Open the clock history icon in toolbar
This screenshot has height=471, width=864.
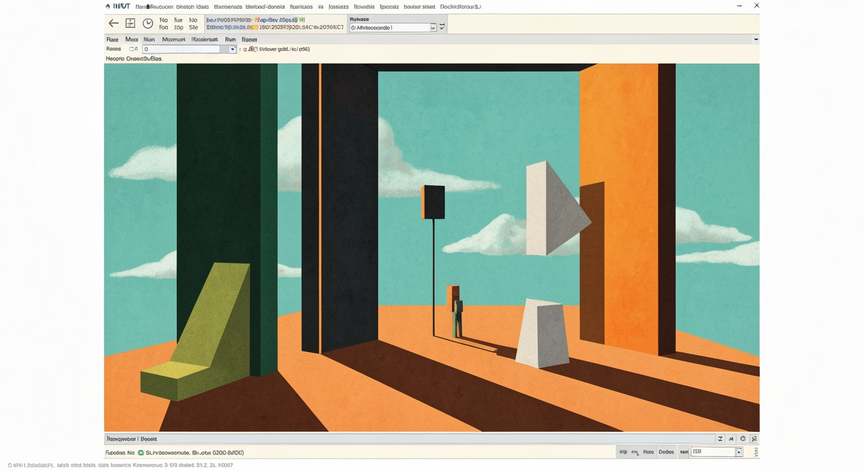click(148, 23)
